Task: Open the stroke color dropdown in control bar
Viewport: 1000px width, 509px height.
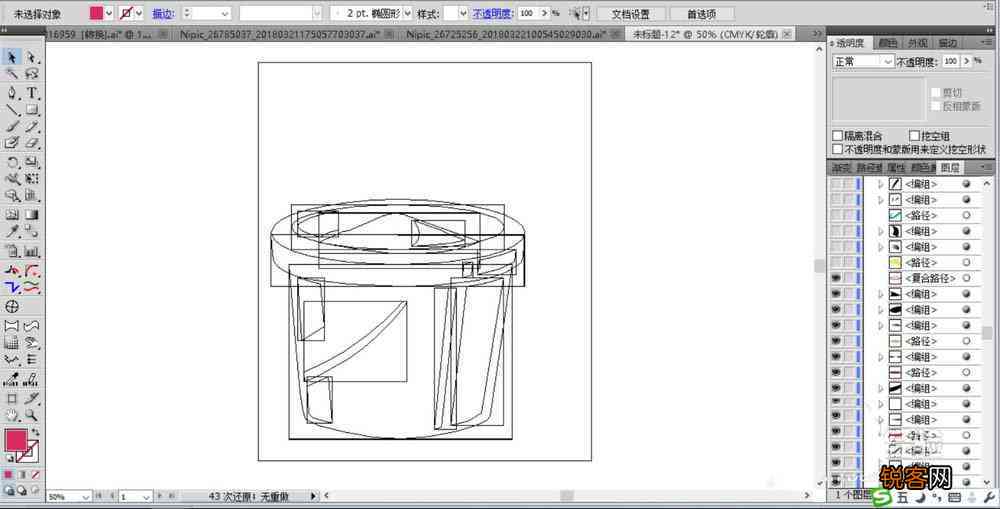Action: coord(139,13)
